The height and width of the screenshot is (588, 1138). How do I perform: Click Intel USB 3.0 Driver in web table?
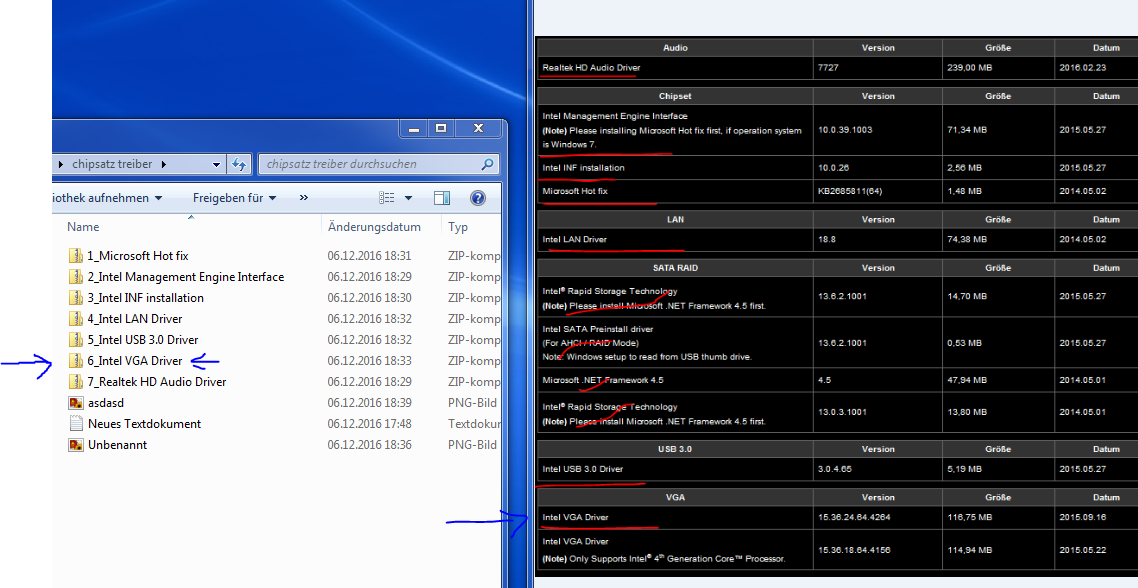click(583, 469)
